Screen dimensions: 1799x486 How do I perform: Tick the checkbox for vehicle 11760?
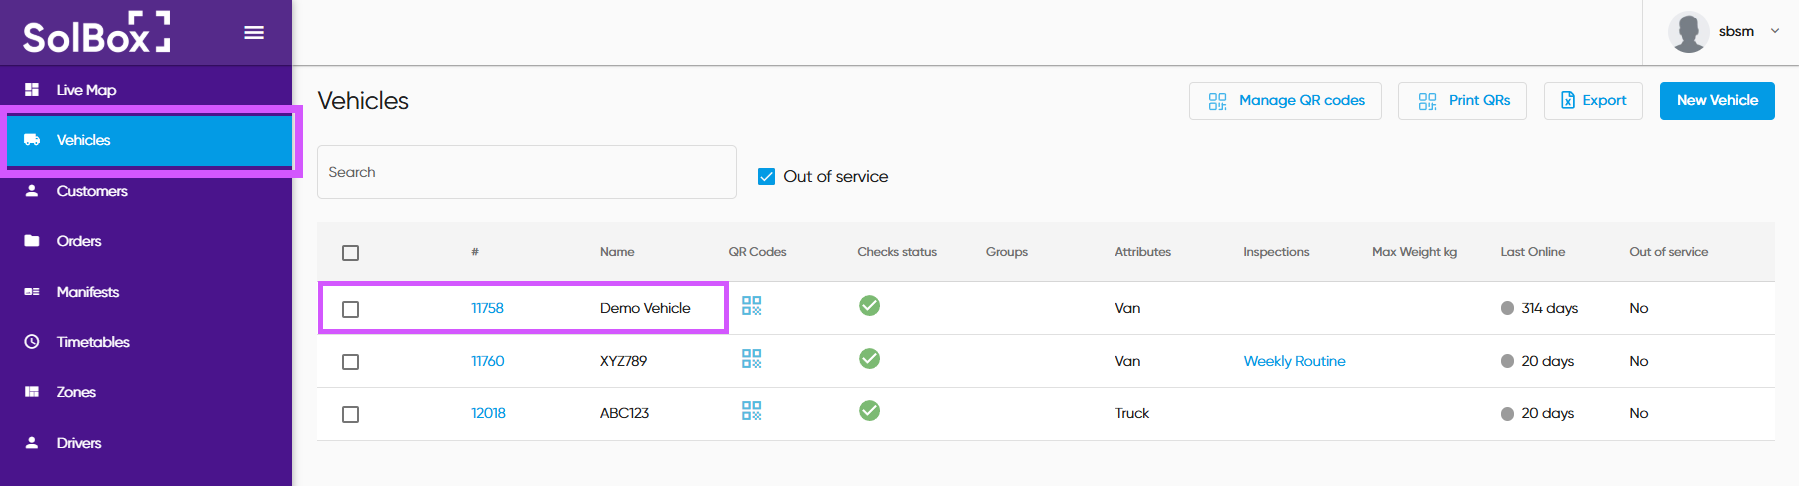350,362
